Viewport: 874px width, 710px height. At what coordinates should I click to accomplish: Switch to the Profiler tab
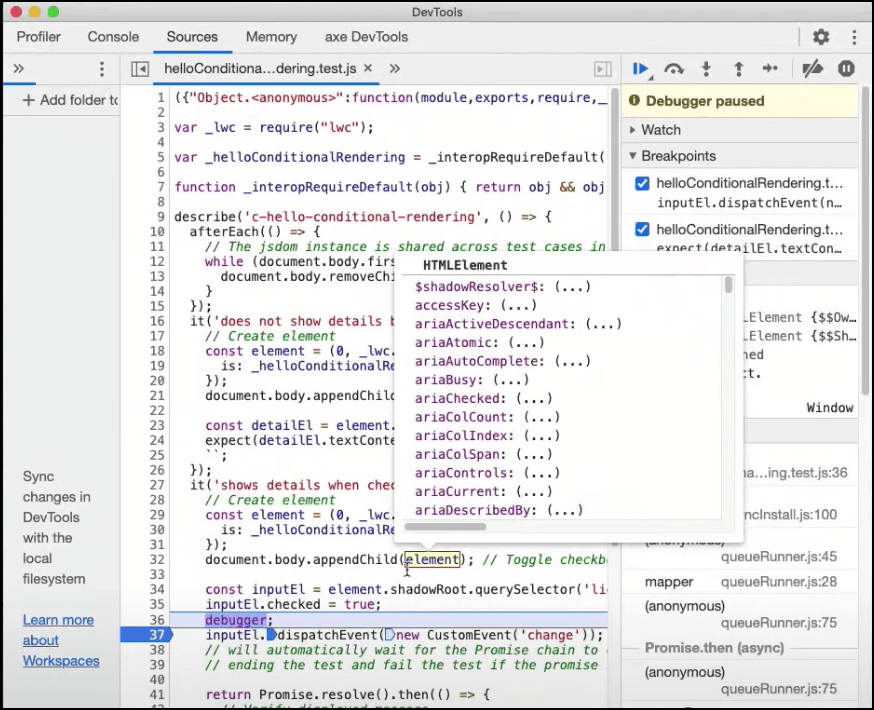(38, 37)
